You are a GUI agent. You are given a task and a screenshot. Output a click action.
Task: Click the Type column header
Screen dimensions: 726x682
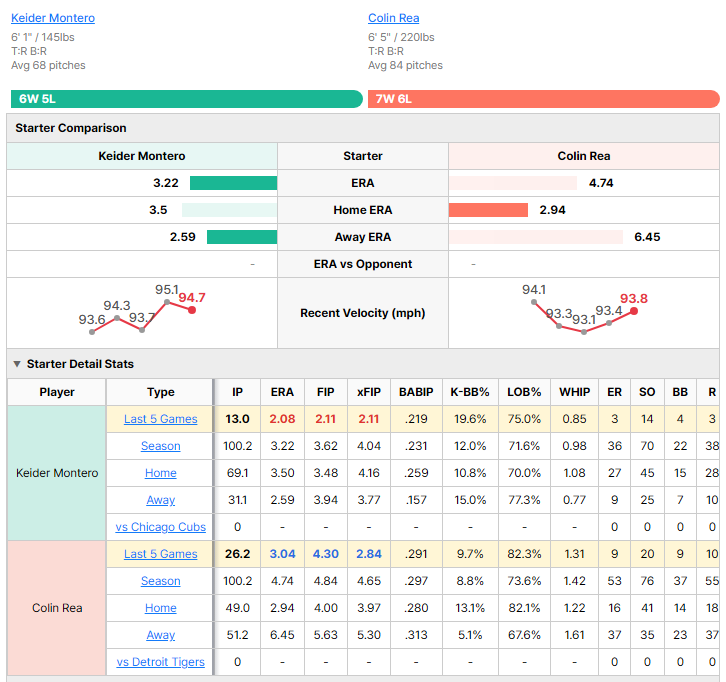point(160,392)
